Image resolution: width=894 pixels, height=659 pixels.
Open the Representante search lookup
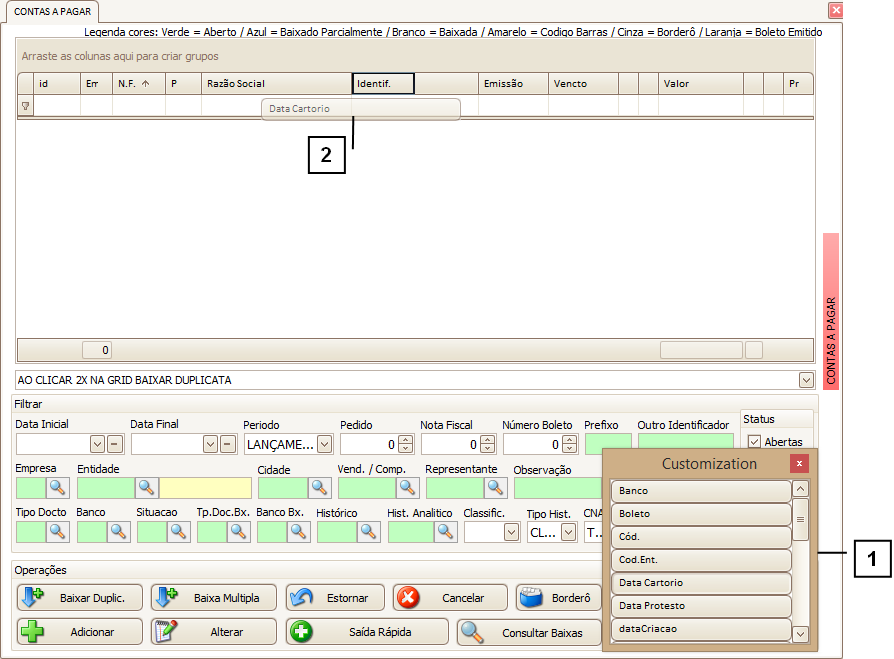tap(496, 487)
